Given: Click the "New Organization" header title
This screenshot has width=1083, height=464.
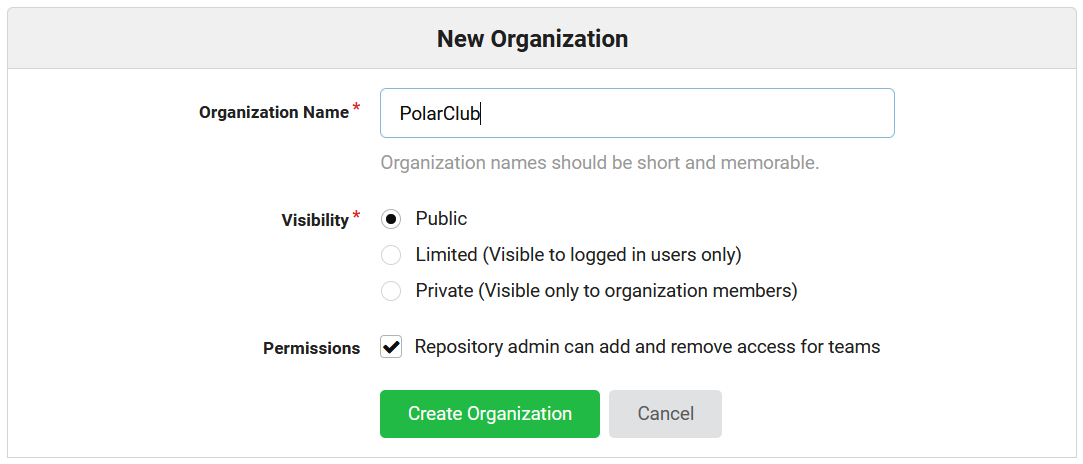Looking at the screenshot, I should pos(532,39).
